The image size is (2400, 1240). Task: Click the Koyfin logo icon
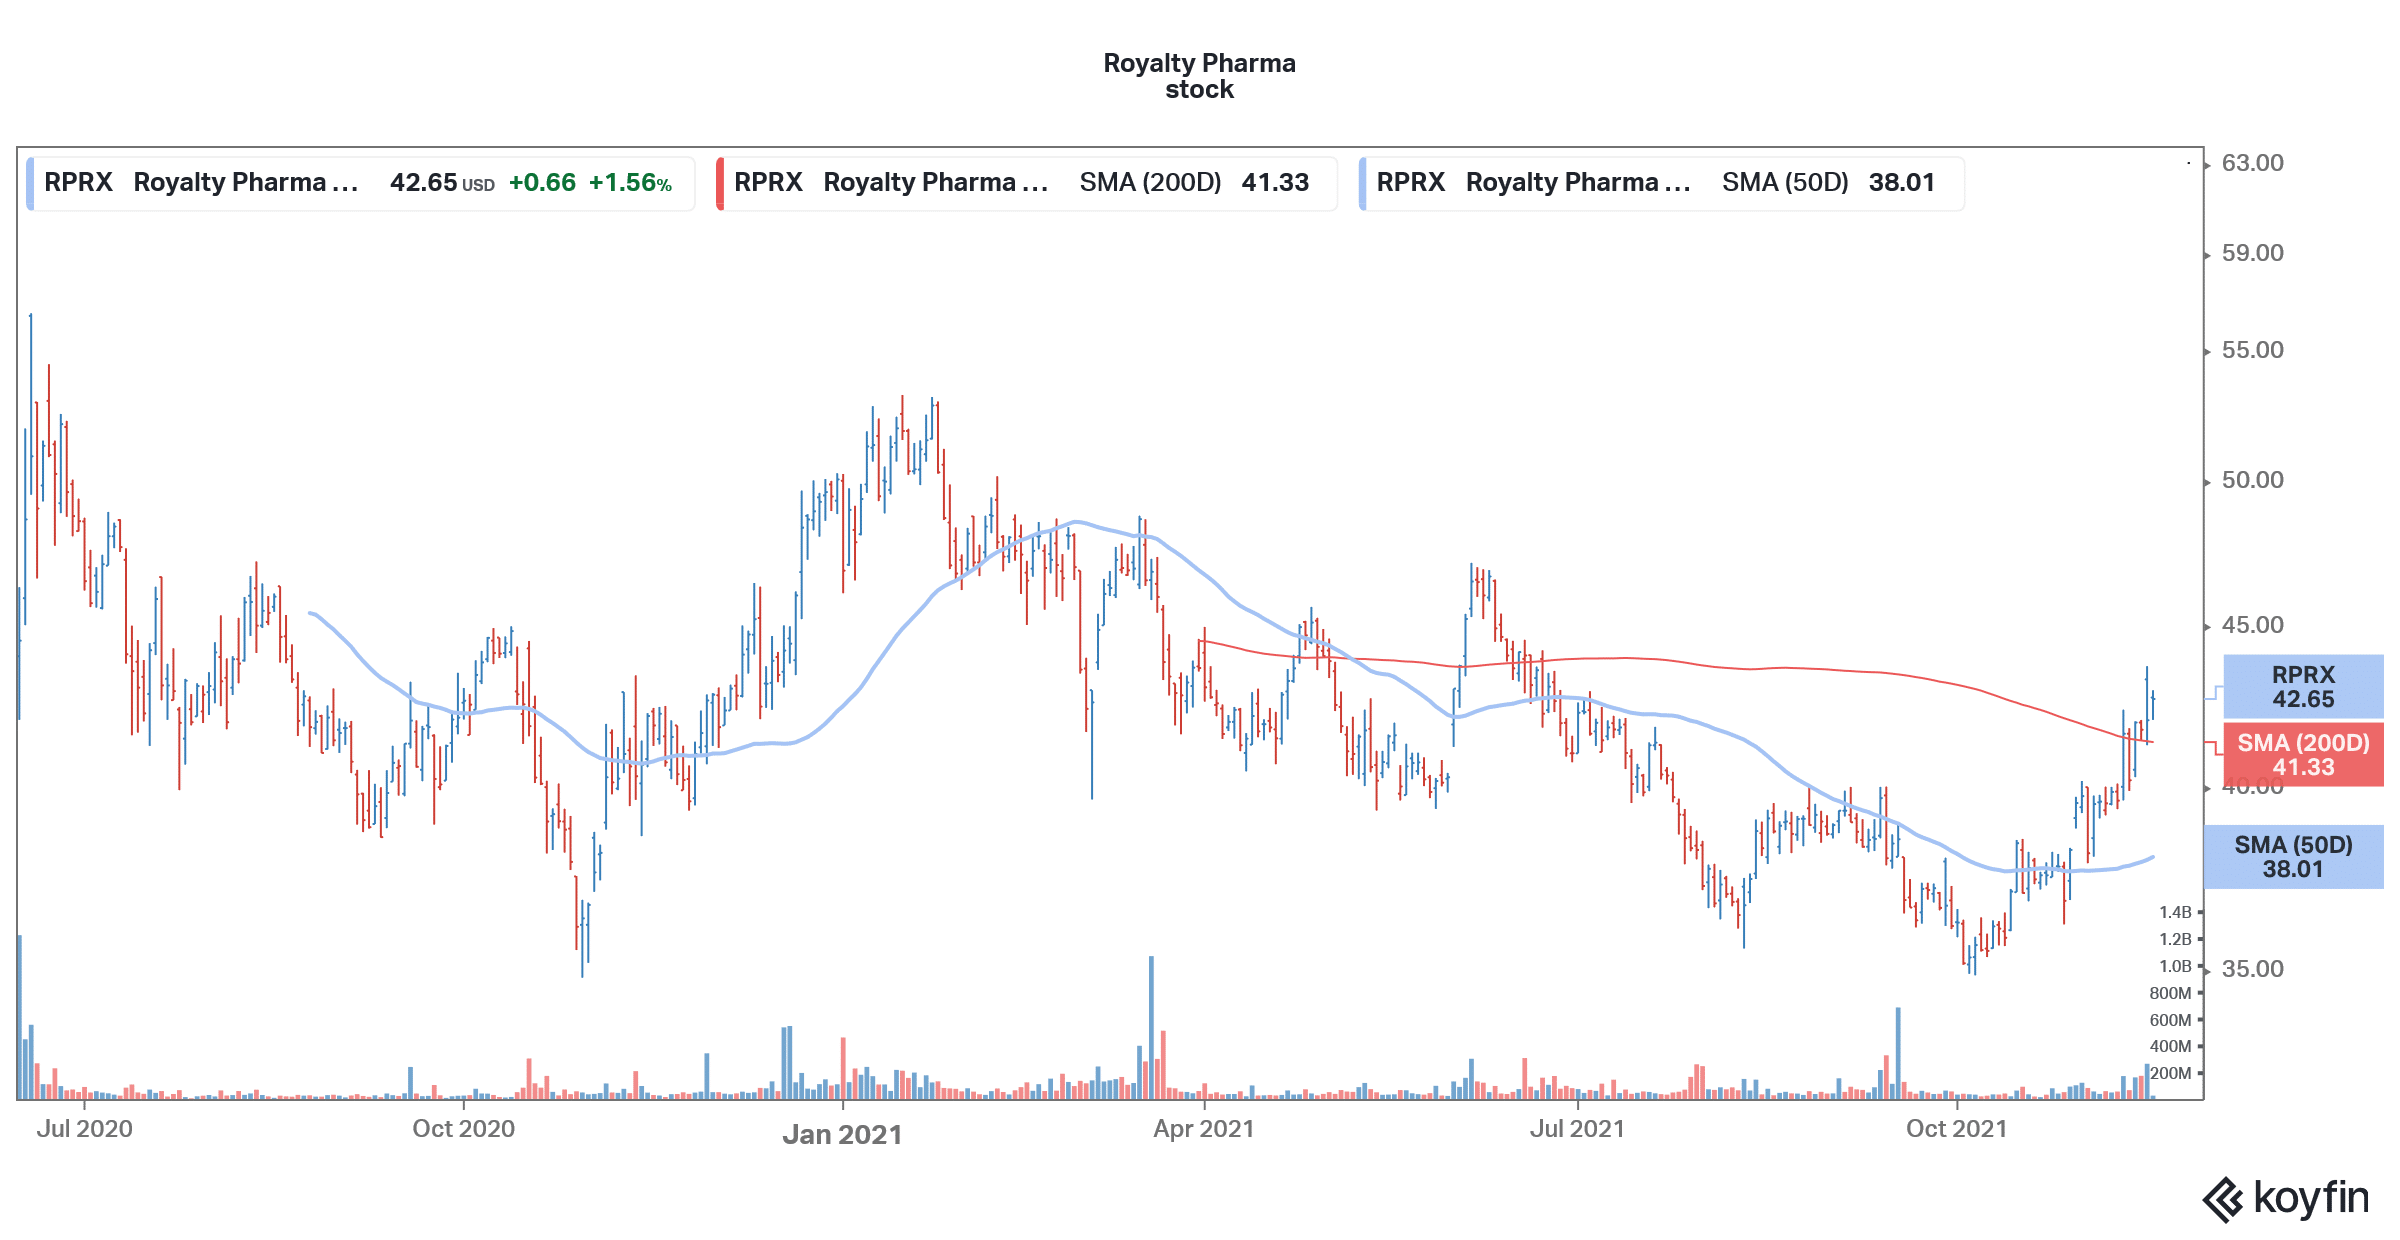tap(2224, 1199)
